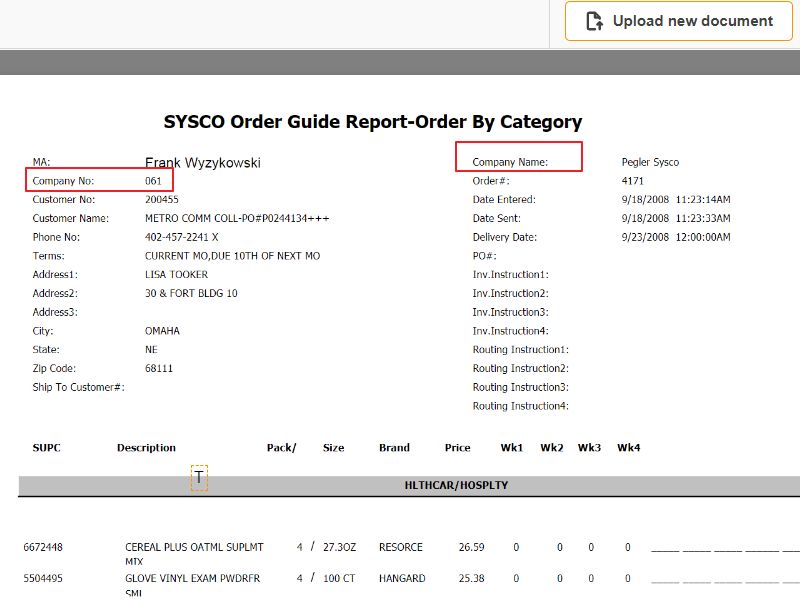Screen dimensions: 800x600
Task: Select the customer name METRO COMM COLL-PO#P0244134+++
Action: pyautogui.click(x=237, y=218)
